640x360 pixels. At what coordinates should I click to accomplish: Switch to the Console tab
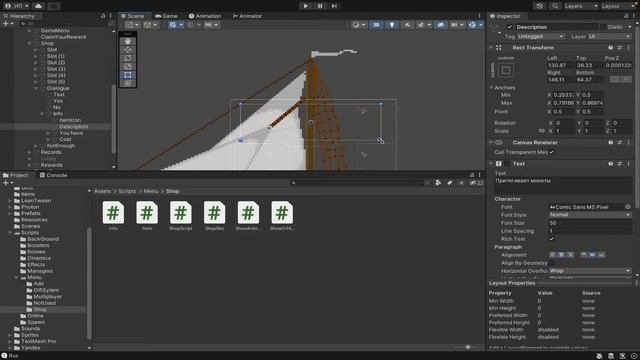[x=53, y=175]
